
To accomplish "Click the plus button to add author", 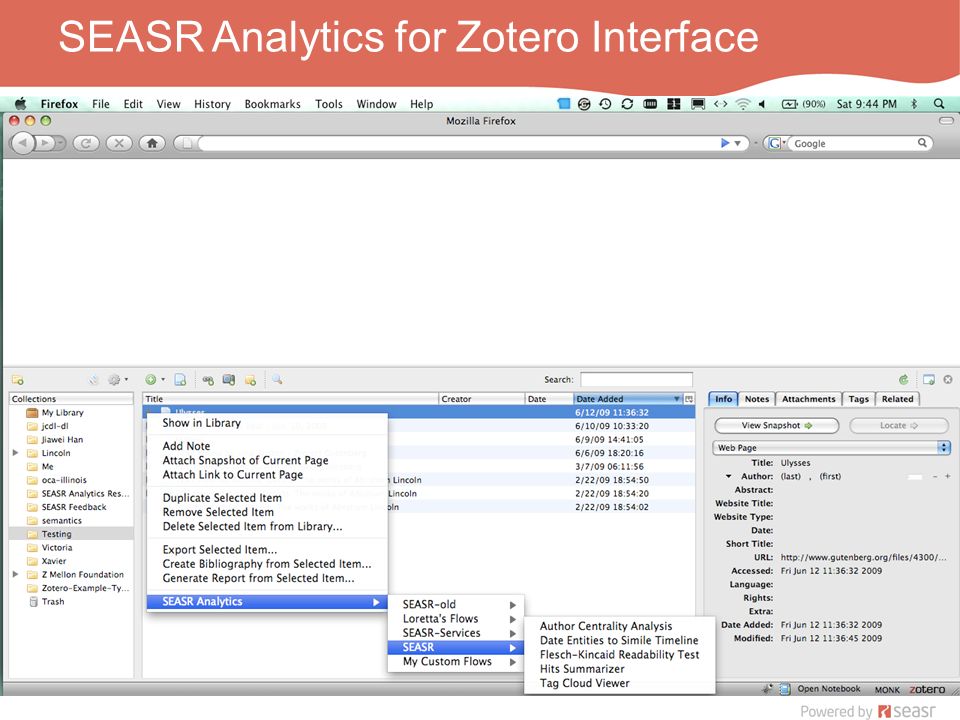I will [x=947, y=476].
